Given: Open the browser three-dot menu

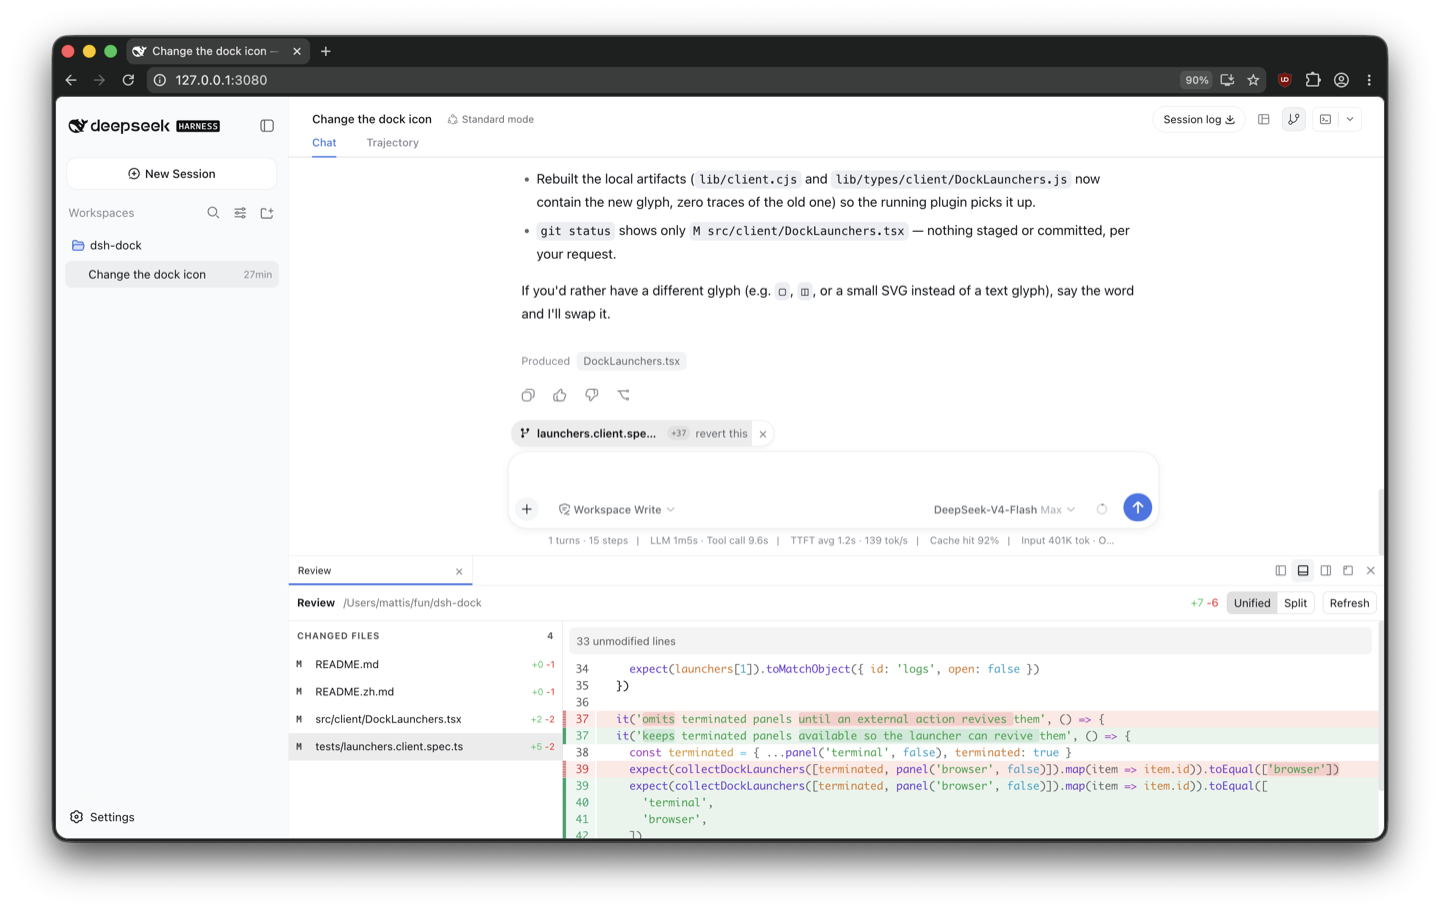Looking at the screenshot, I should click(1369, 80).
